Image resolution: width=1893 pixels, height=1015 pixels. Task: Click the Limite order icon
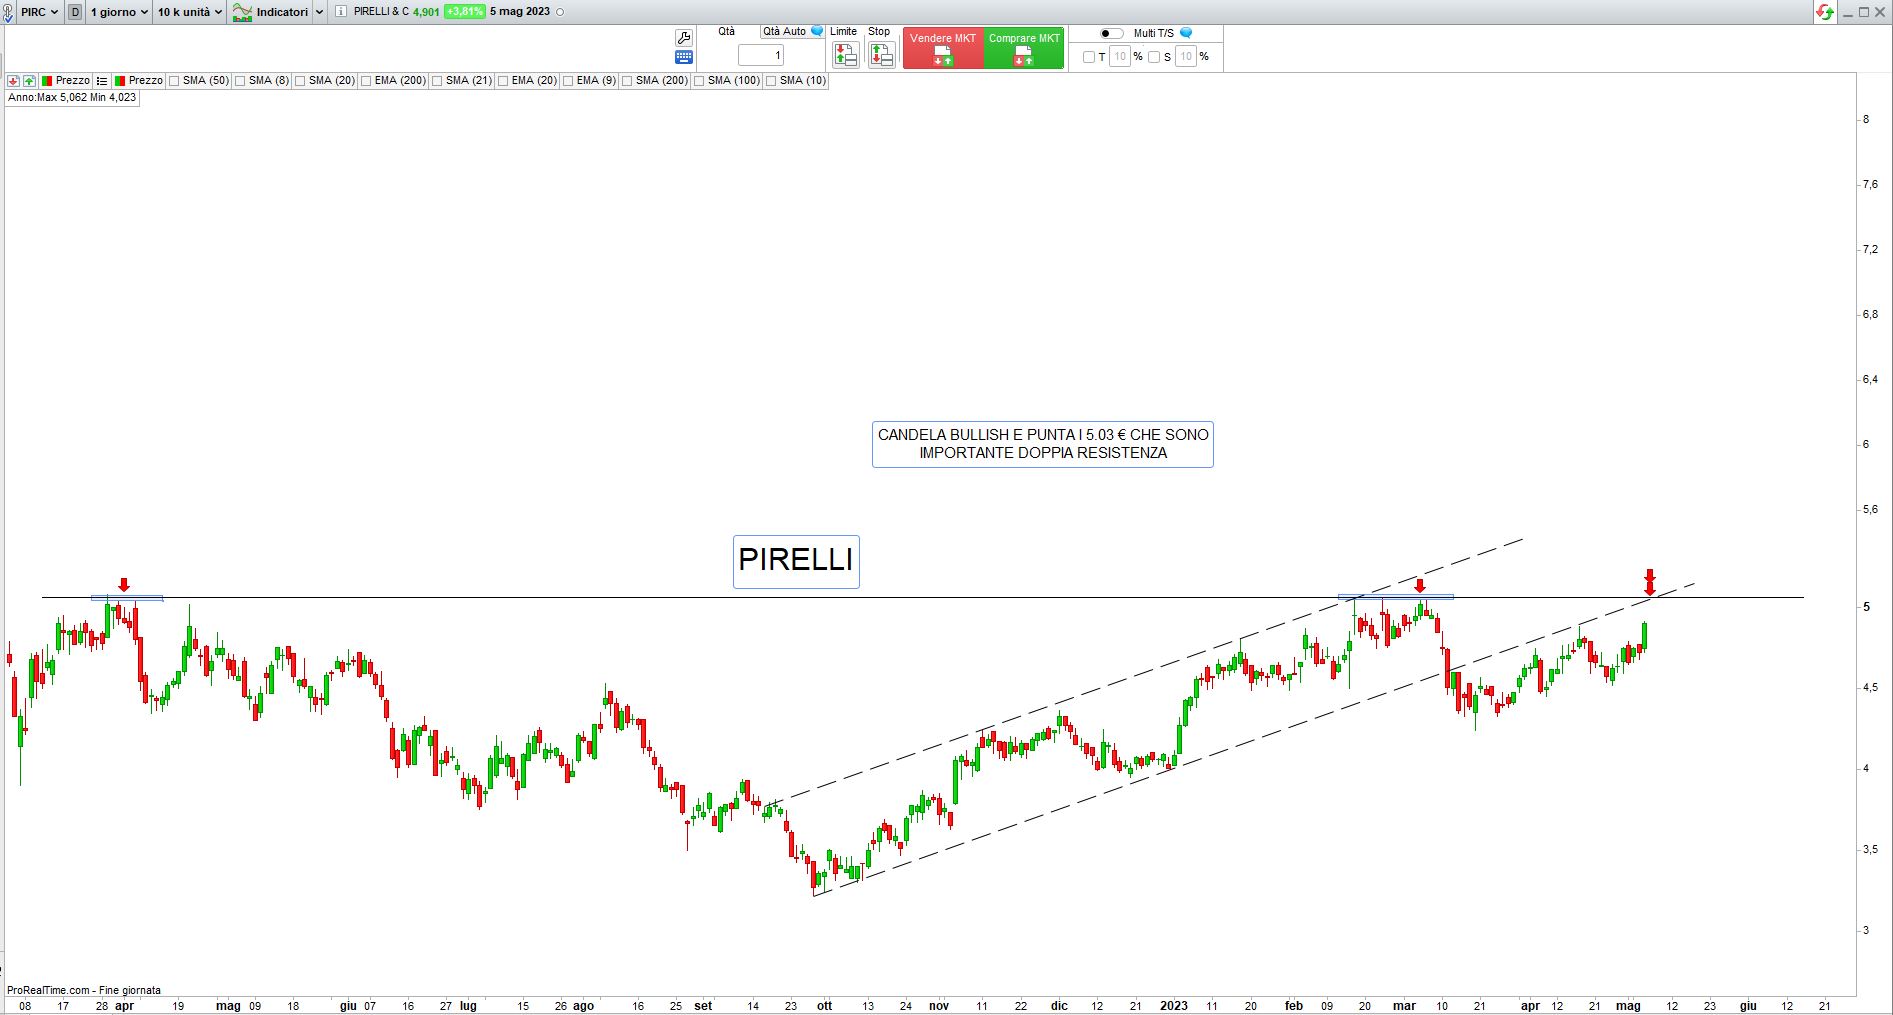point(845,55)
